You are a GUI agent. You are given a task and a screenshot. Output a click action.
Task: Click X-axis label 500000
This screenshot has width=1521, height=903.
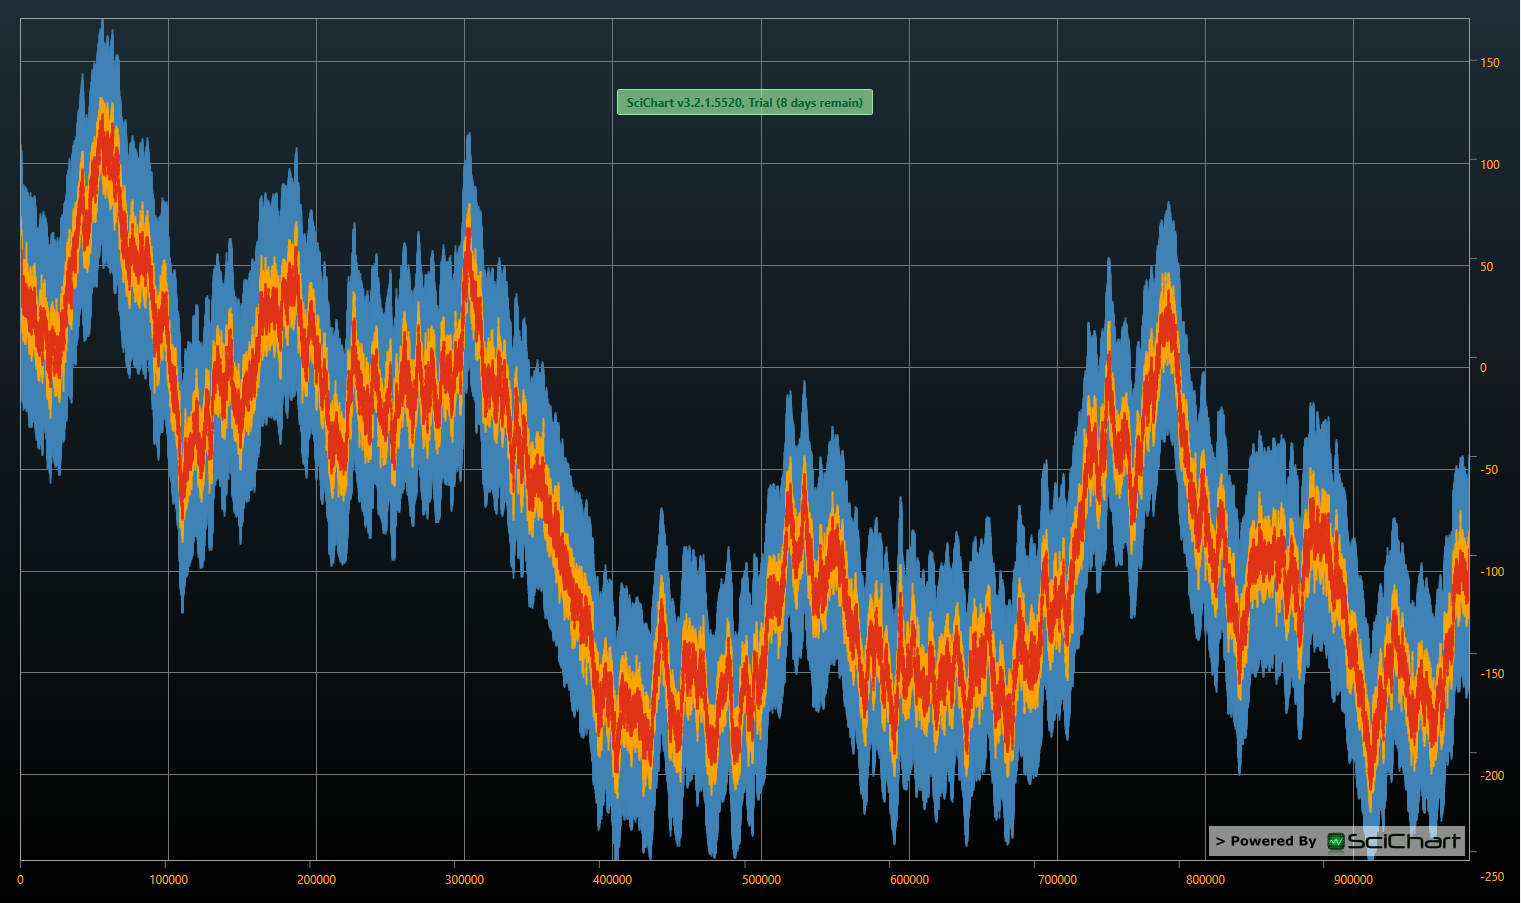pyautogui.click(x=761, y=880)
